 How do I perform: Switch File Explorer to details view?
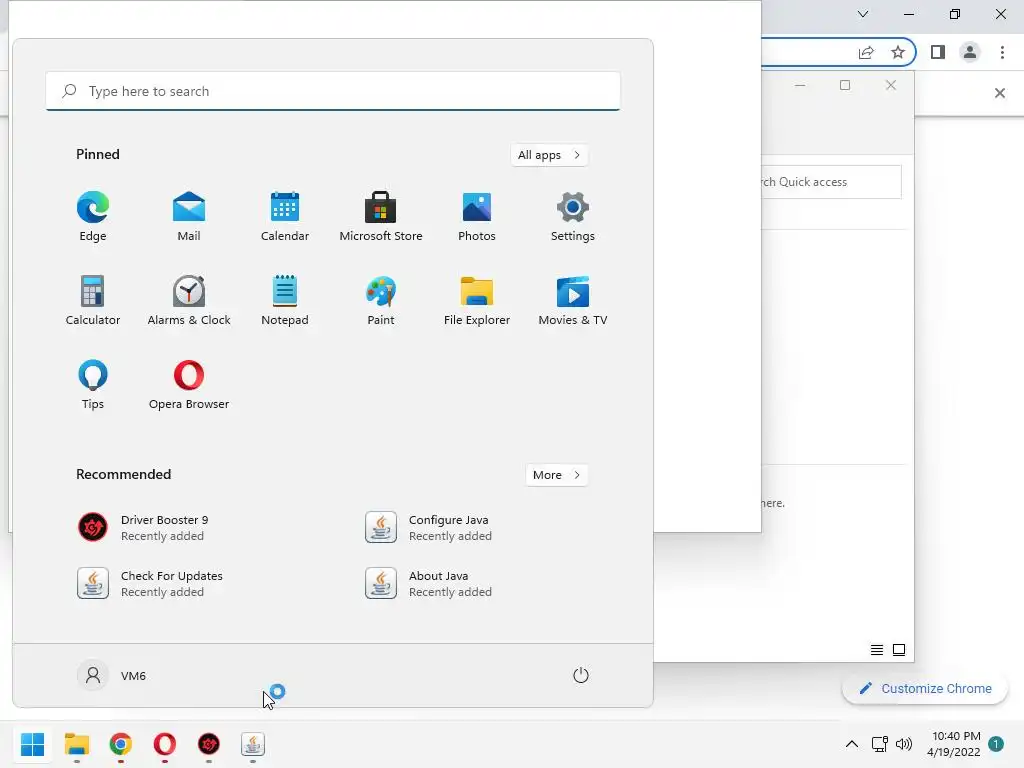tap(877, 650)
